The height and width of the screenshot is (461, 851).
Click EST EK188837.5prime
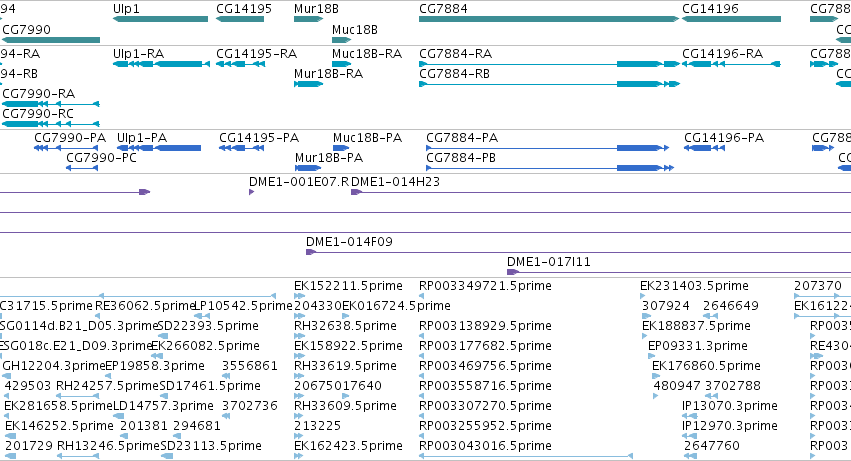[696, 326]
